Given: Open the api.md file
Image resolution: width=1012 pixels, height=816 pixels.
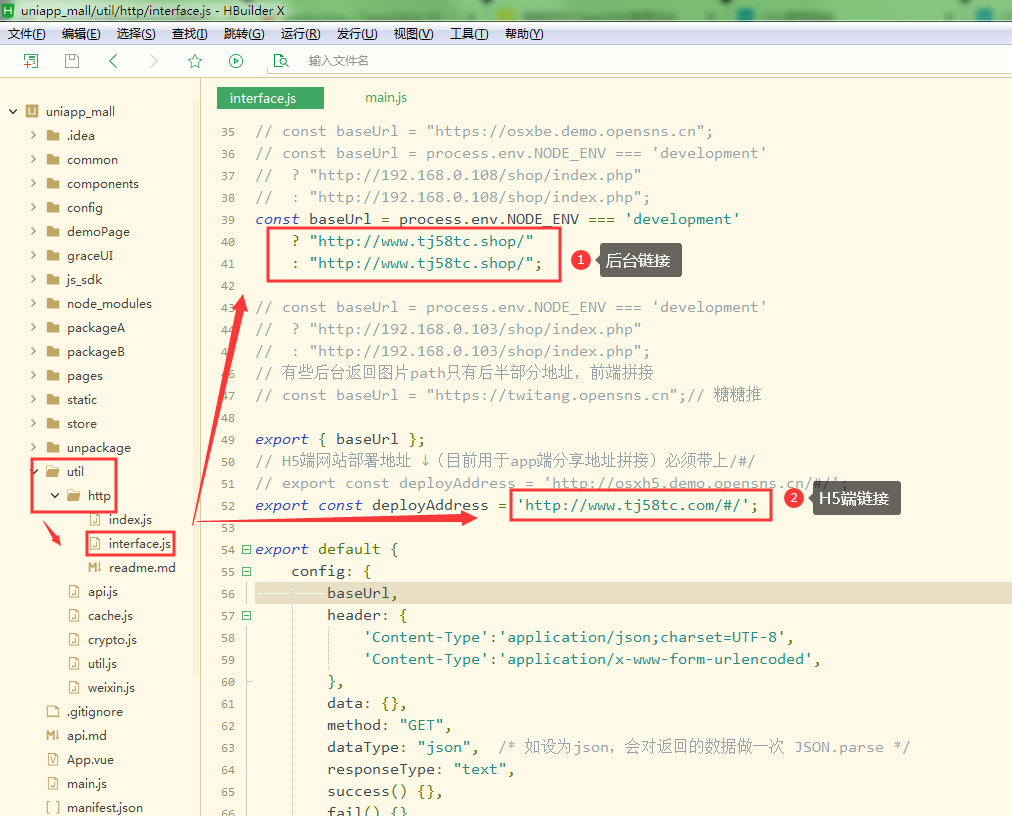Looking at the screenshot, I should (x=86, y=735).
